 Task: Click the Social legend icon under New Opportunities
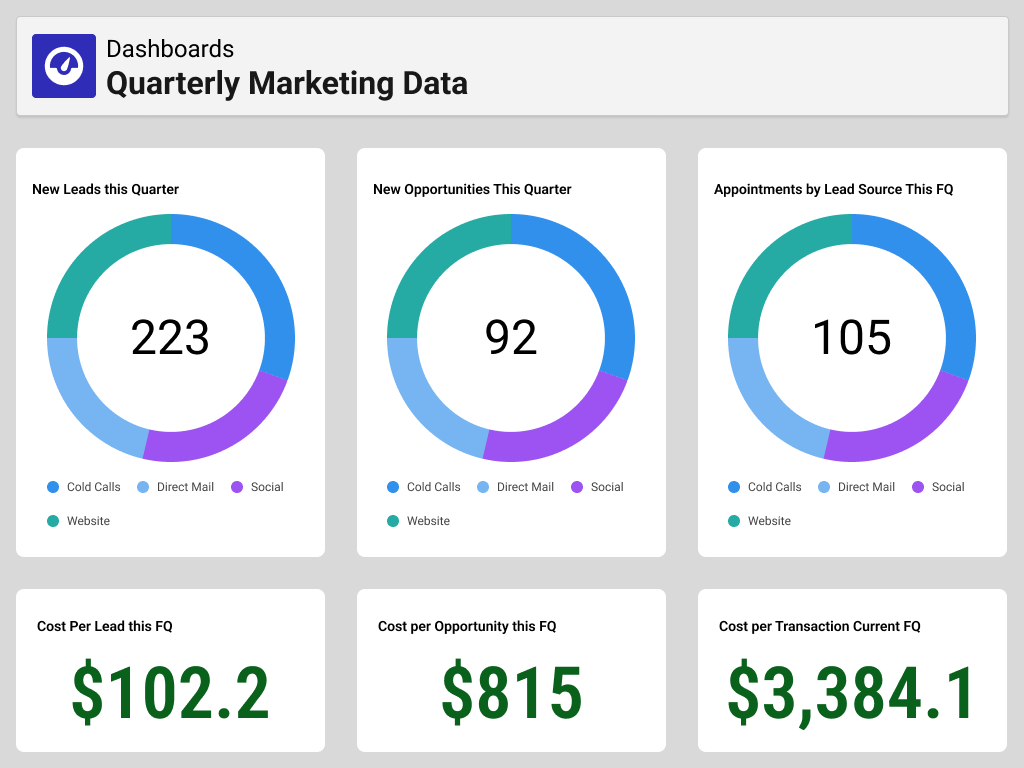576,487
